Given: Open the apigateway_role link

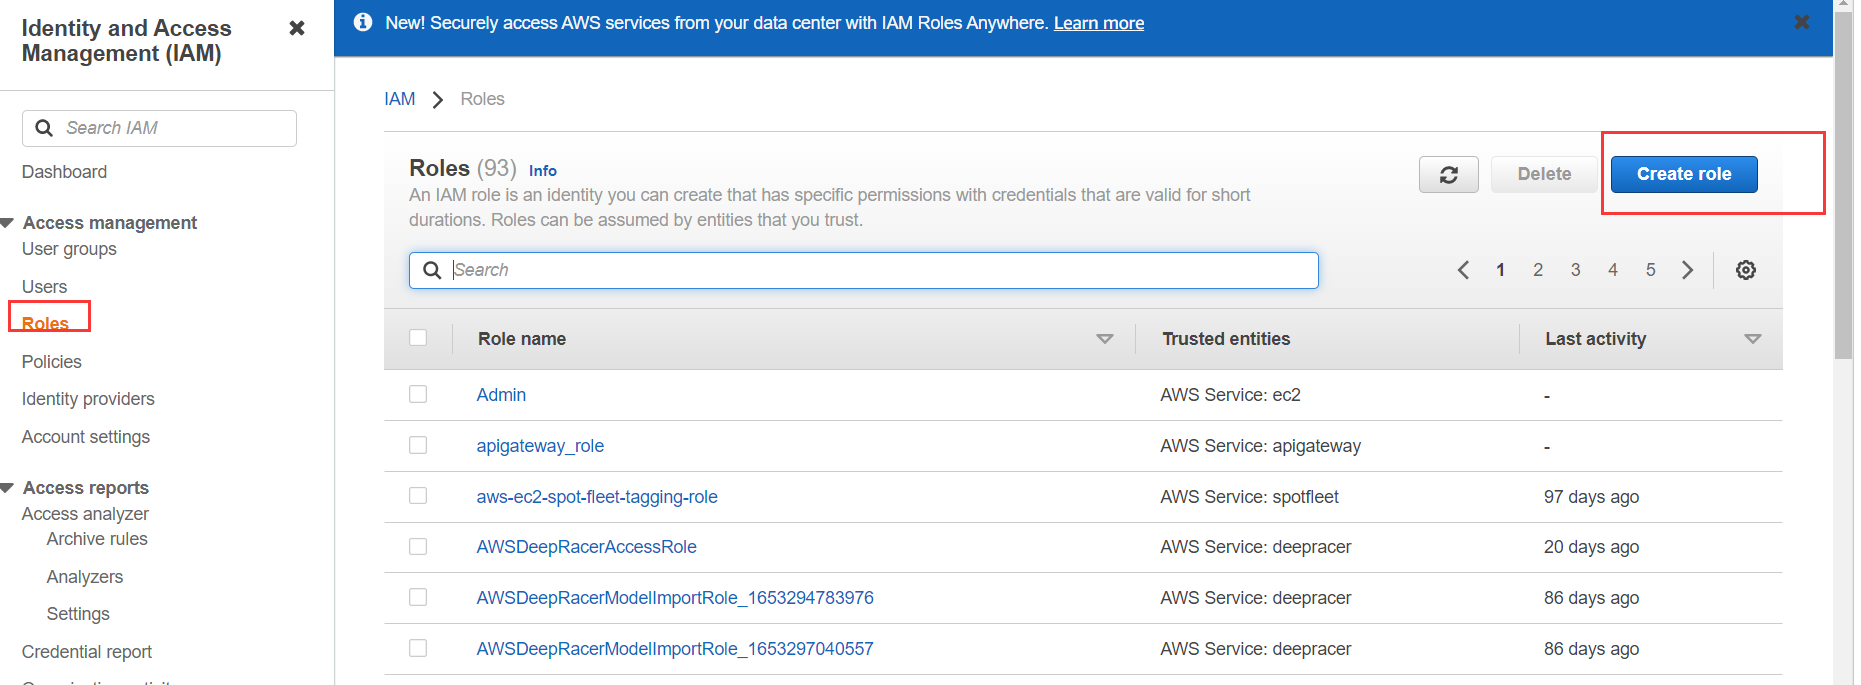Looking at the screenshot, I should click(x=540, y=446).
